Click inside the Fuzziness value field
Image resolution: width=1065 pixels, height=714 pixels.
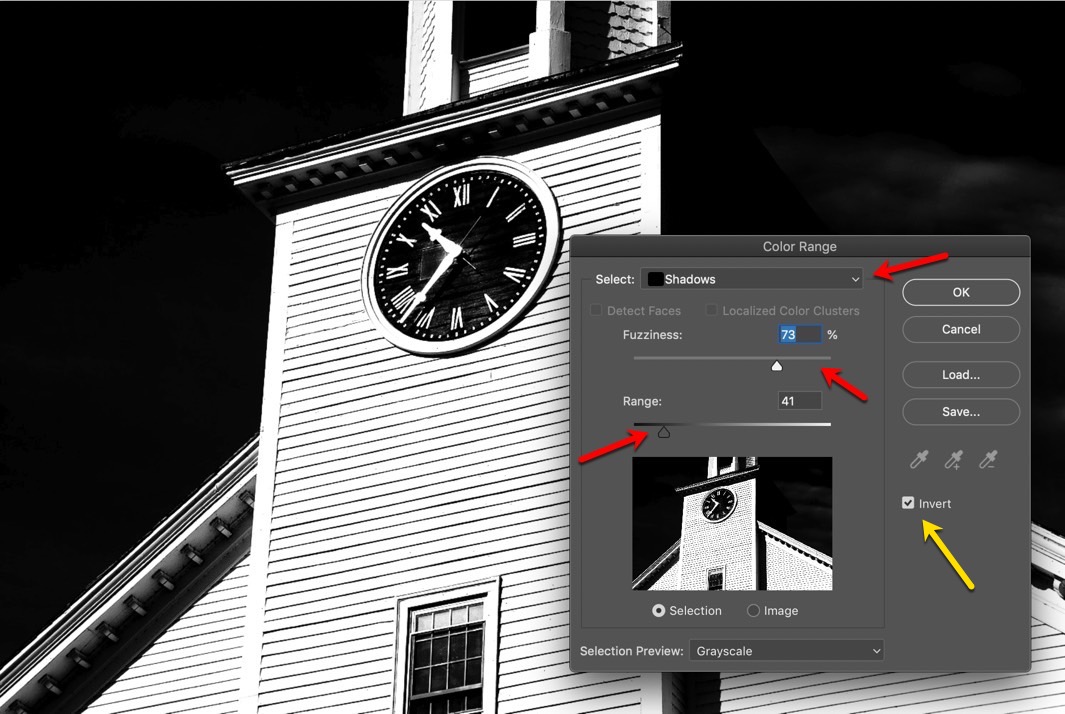799,335
